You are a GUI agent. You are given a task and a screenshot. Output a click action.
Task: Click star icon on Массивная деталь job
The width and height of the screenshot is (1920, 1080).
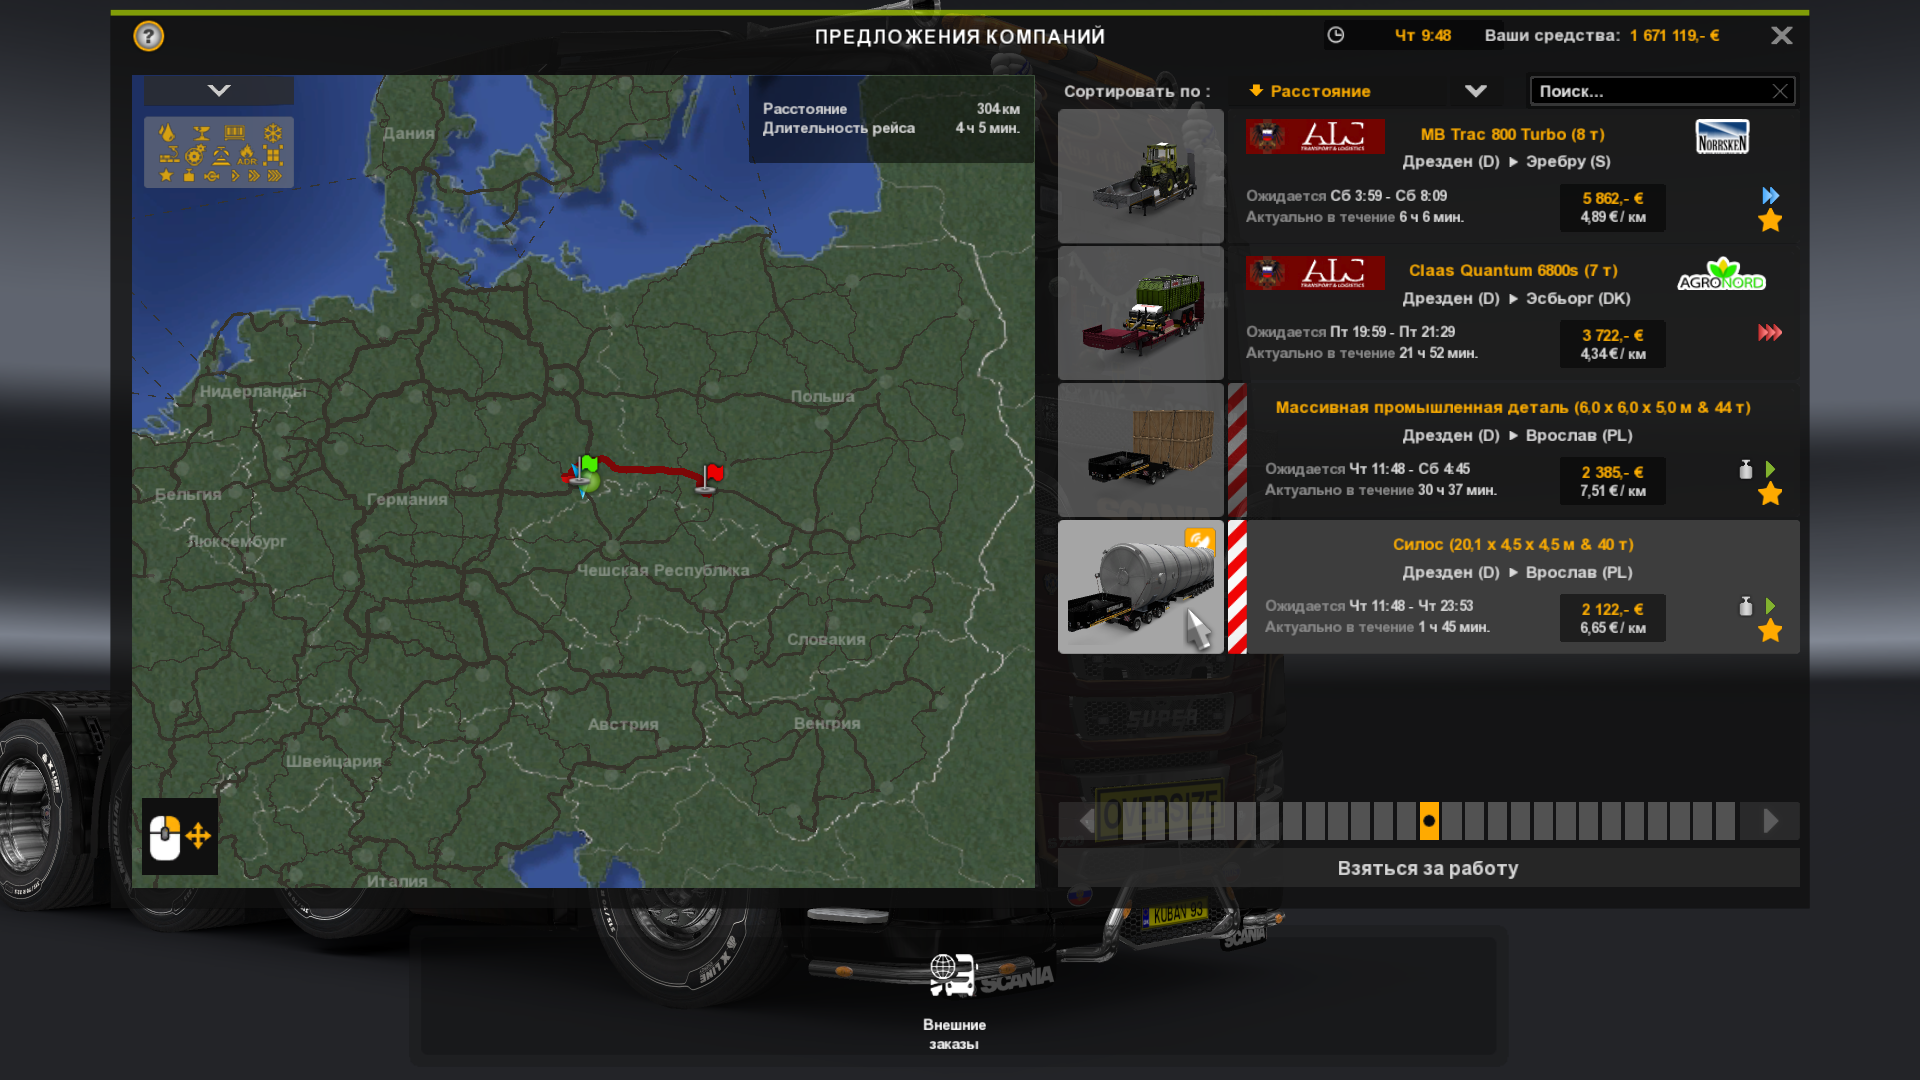1770,494
